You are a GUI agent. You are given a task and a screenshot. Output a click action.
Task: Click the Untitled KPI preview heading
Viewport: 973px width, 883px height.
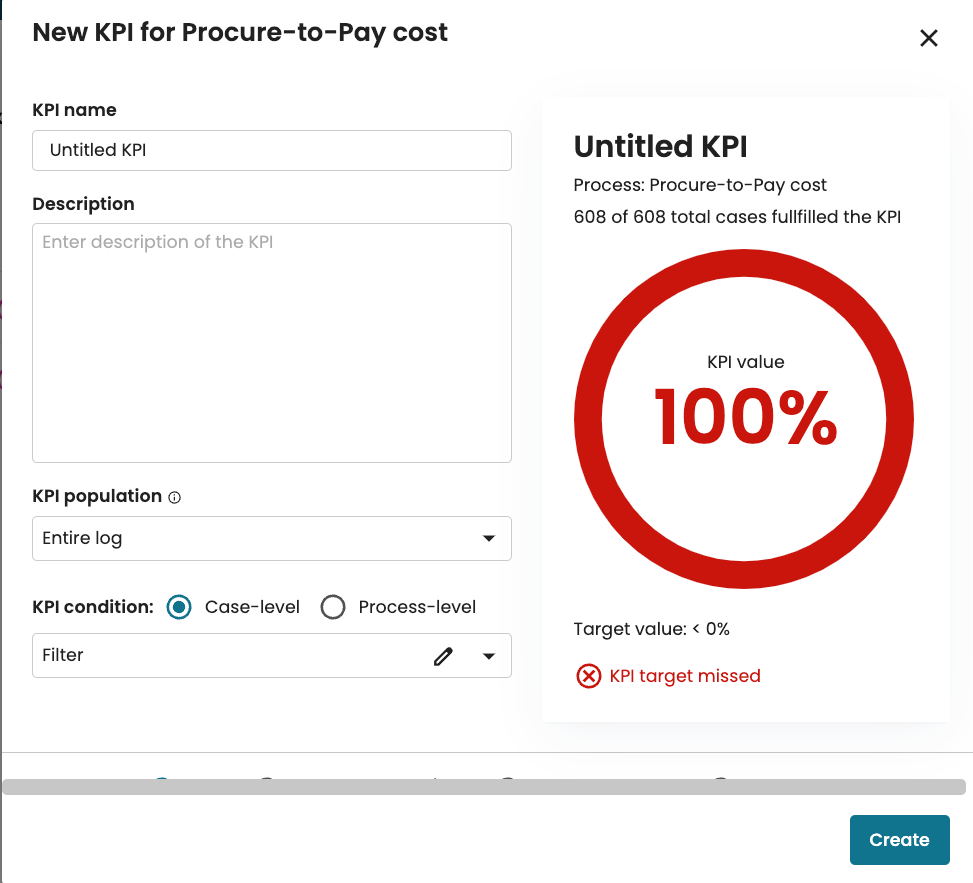click(x=660, y=147)
